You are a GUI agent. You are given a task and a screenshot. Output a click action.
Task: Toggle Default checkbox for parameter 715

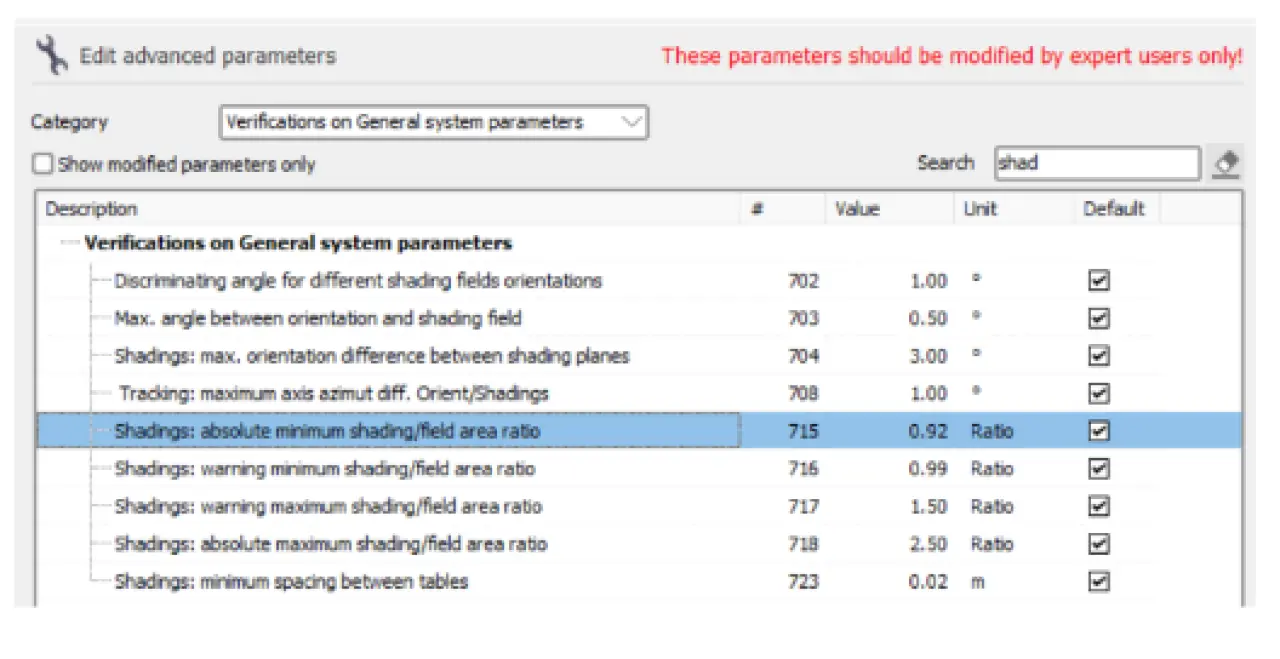1098,431
